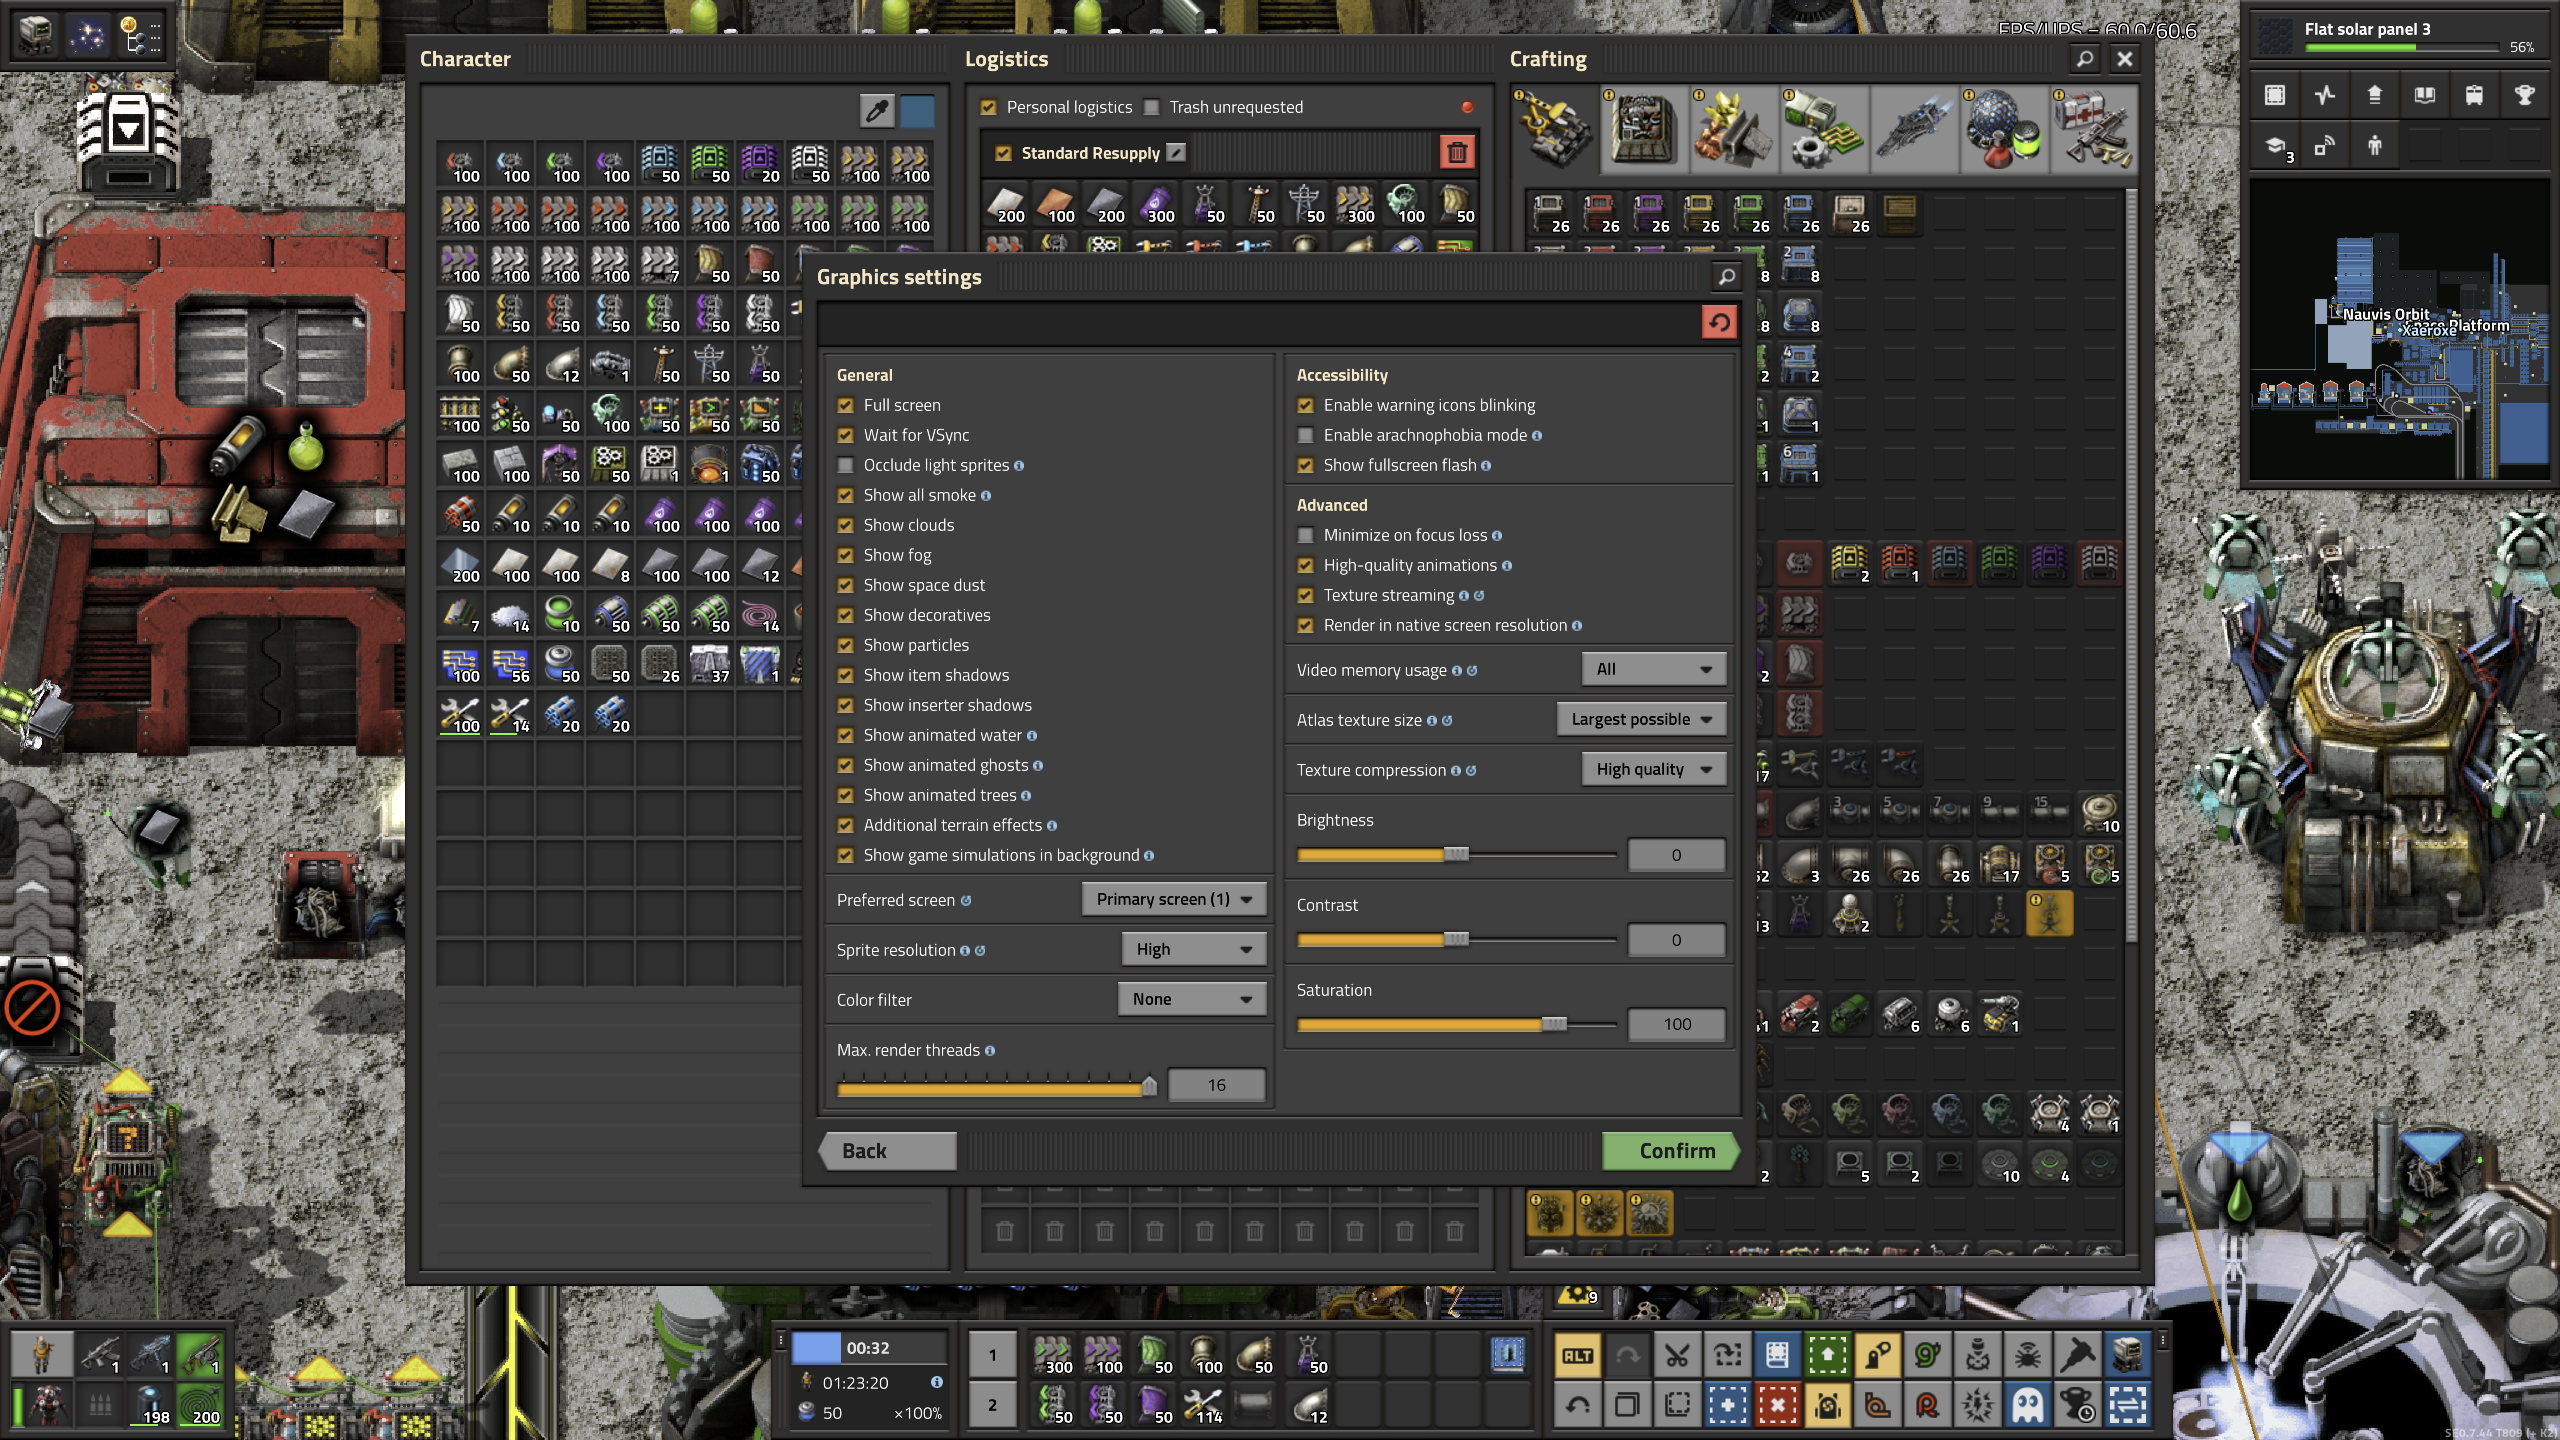Screen dimensions: 2560x1440
Task: Click the Undo arrow in shortcut bar
Action: coord(1577,1406)
